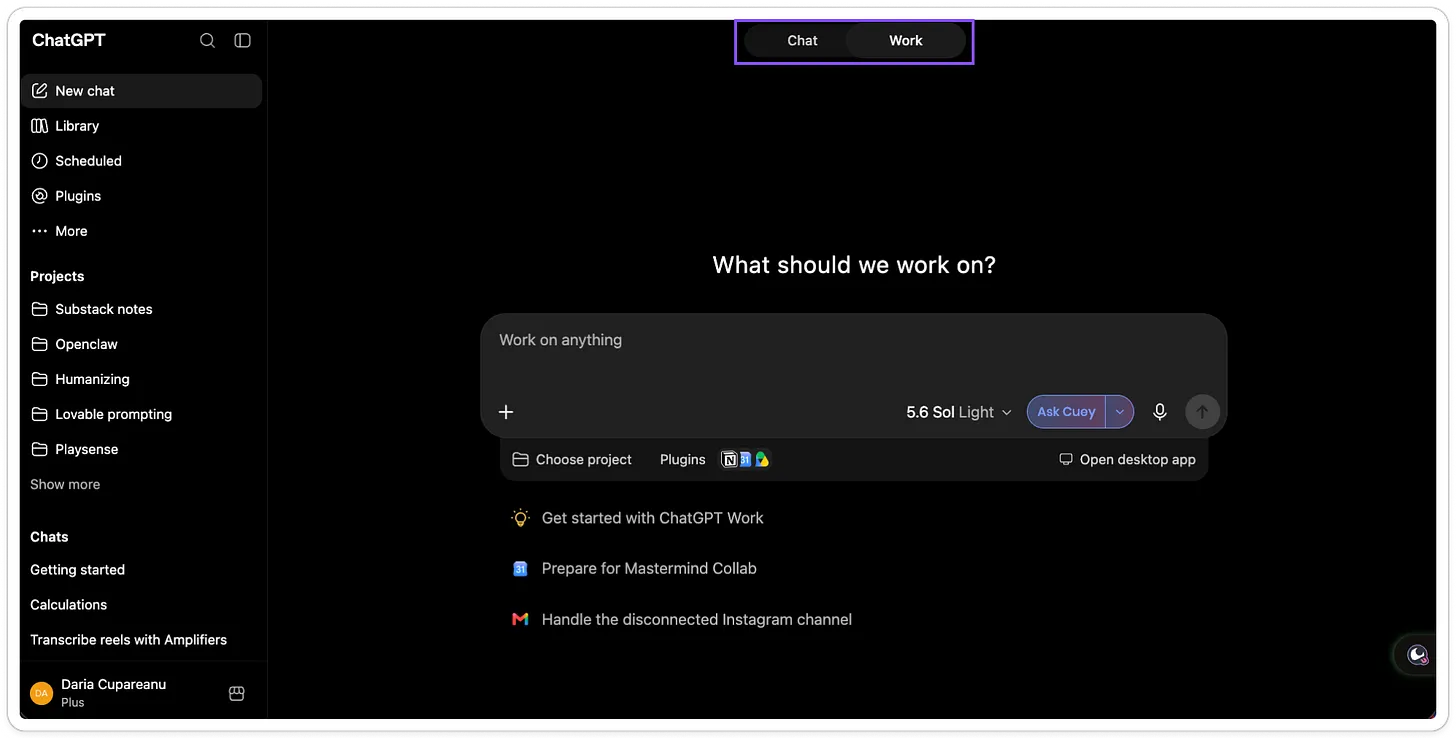Select Get started with ChatGPT Work suggestion
The width and height of the screenshot is (1456, 738).
(x=637, y=518)
